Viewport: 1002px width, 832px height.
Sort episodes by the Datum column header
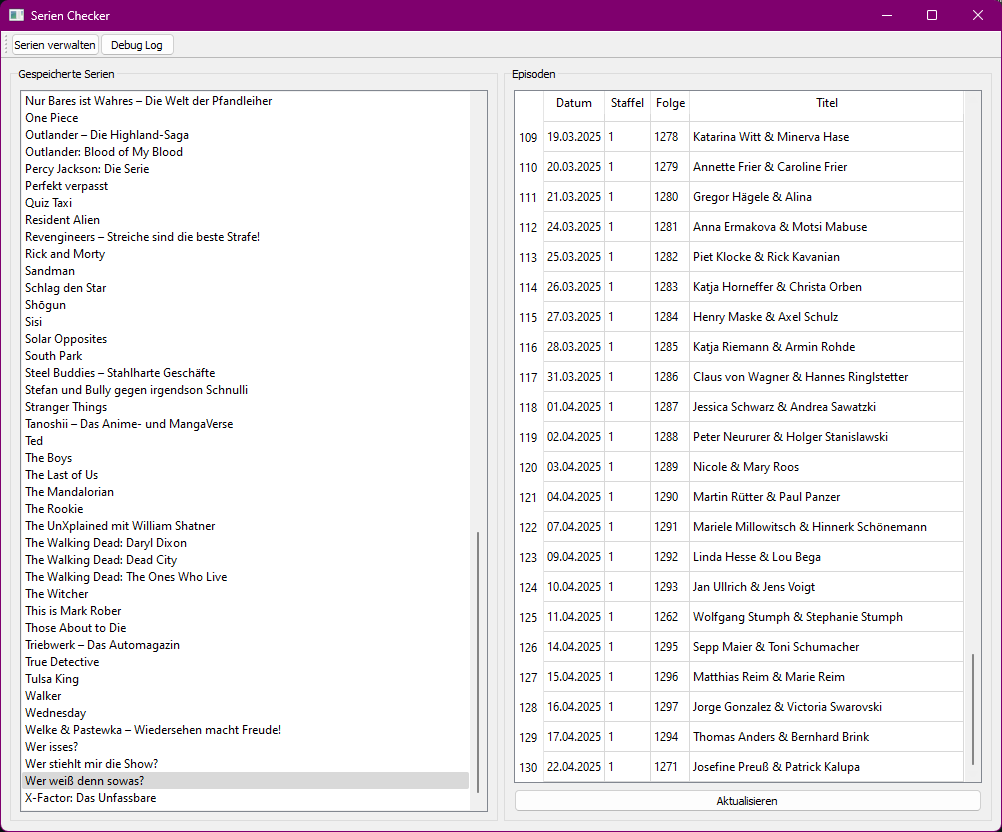pos(574,103)
